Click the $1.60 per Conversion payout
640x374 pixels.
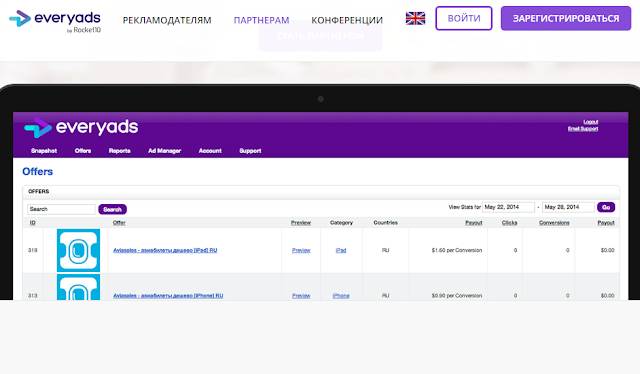tap(457, 250)
